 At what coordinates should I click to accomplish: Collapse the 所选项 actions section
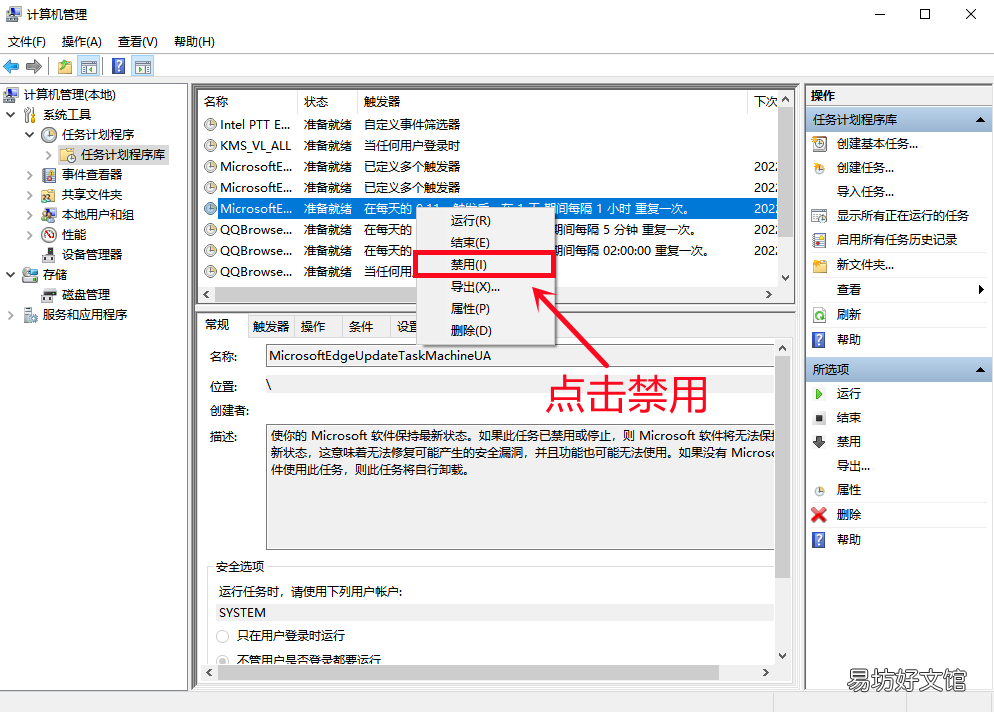(980, 370)
